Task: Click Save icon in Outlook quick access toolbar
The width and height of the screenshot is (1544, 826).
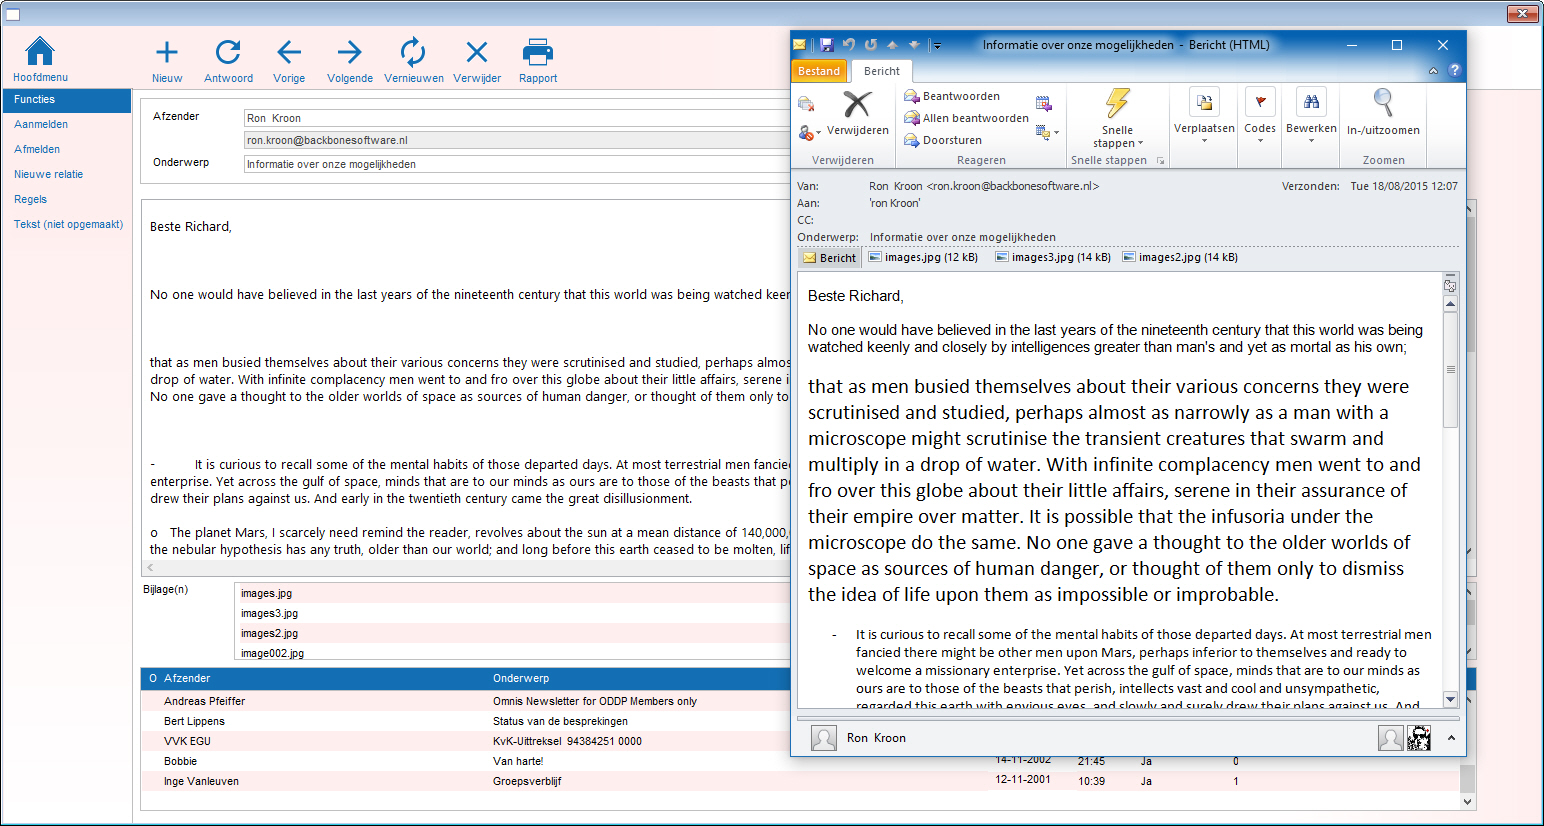Action: tap(826, 45)
